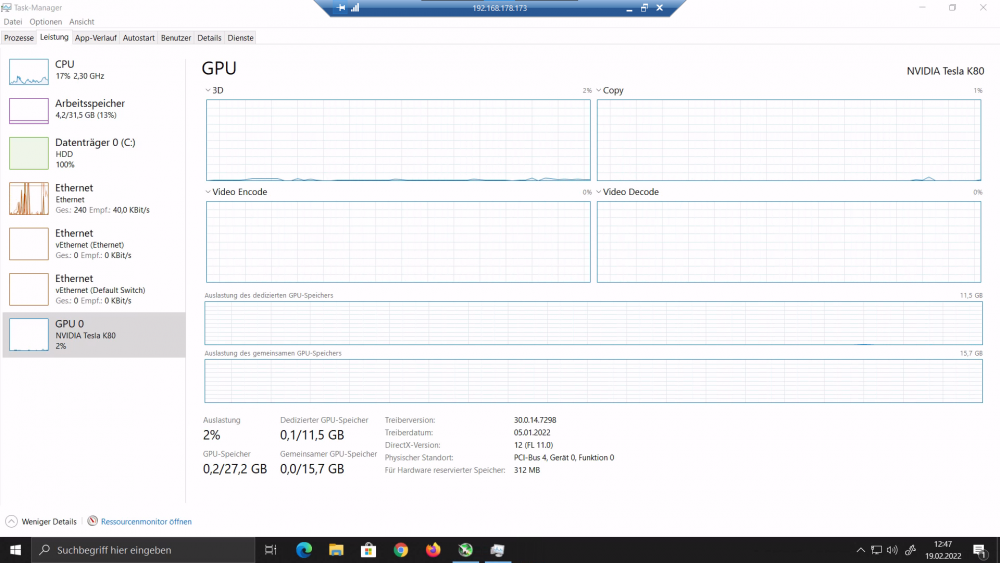Select the vEthernet (Default Switch) entry
This screenshot has height=563, width=1000.
[x=94, y=289]
